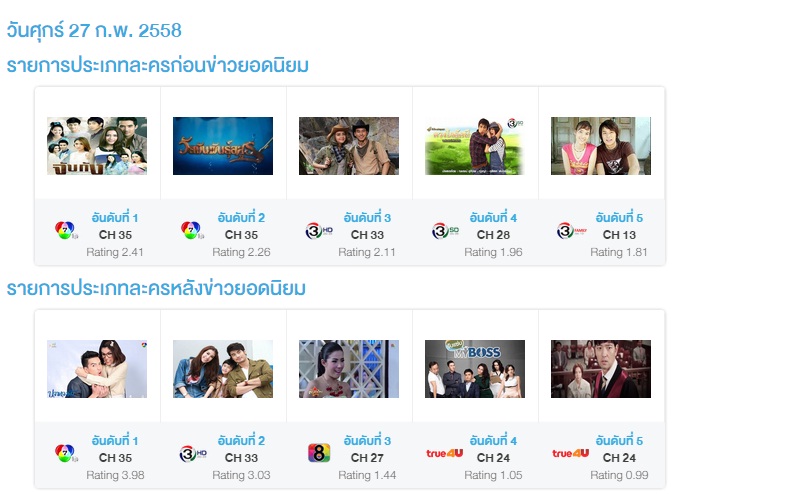This screenshot has height=503, width=803.
Task: Click CH 24 above Rating 1.05
Action: [493, 457]
